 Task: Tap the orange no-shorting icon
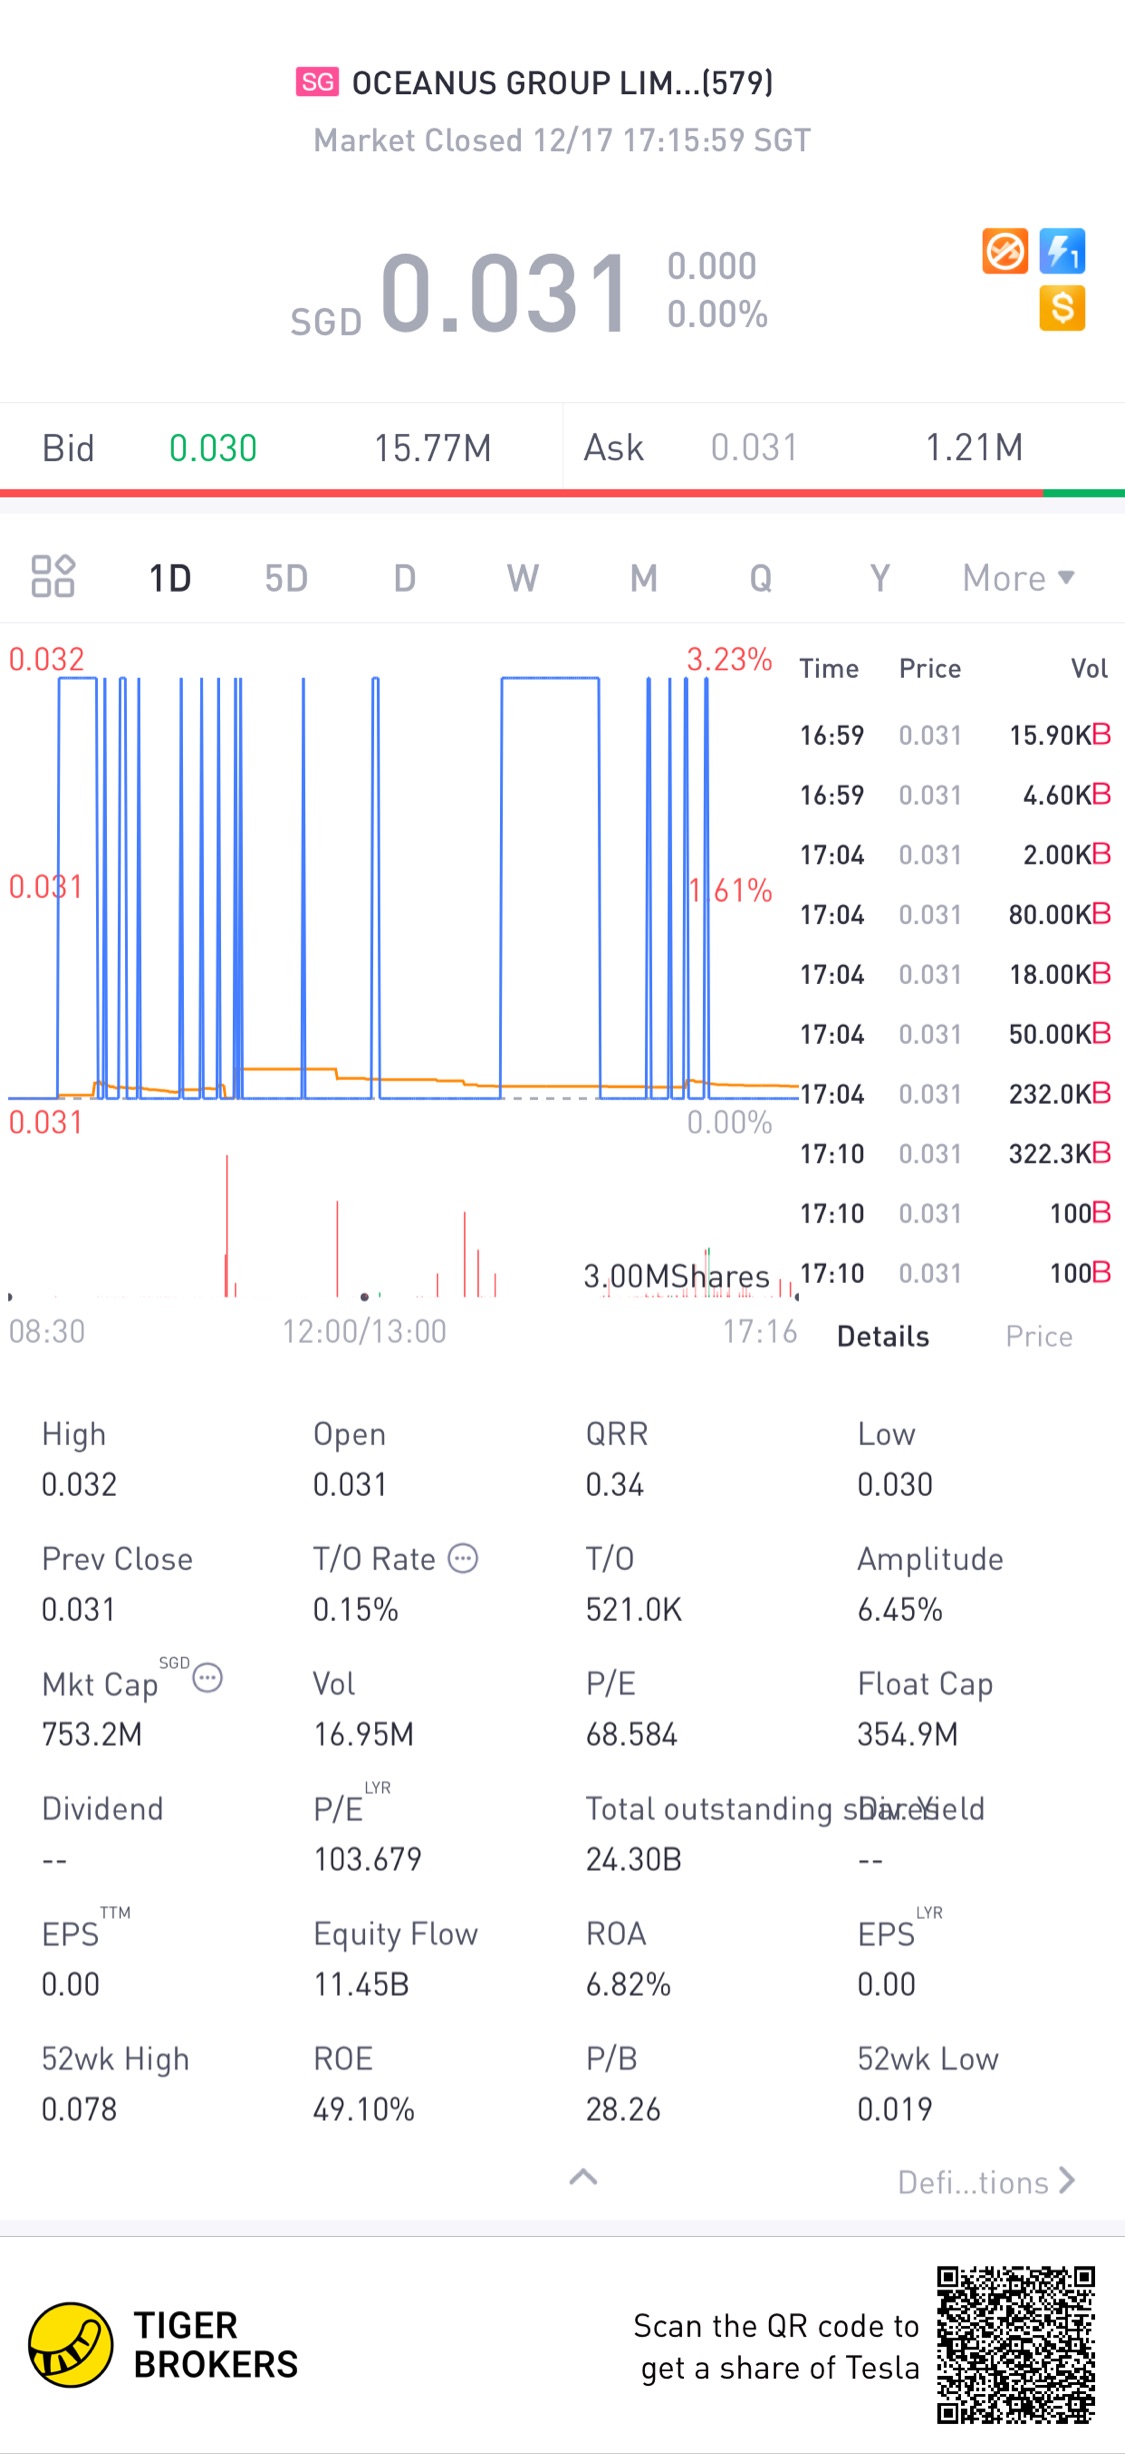(x=1004, y=251)
